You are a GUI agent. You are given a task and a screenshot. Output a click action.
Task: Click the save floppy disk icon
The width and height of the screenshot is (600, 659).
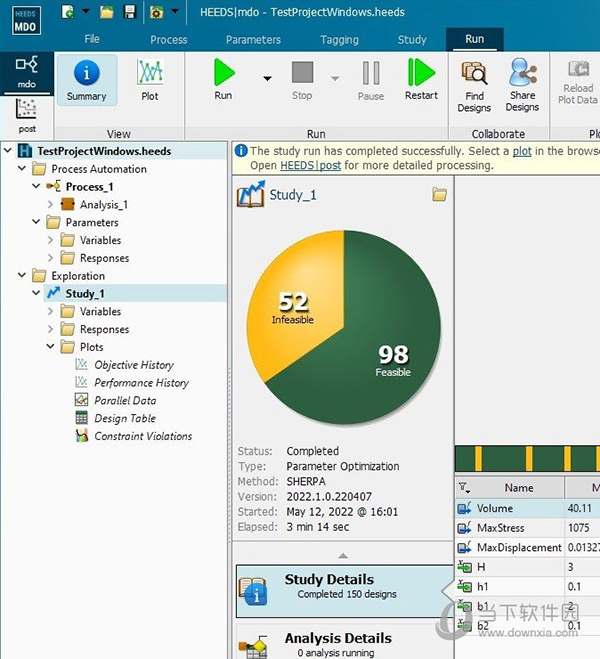[x=130, y=12]
